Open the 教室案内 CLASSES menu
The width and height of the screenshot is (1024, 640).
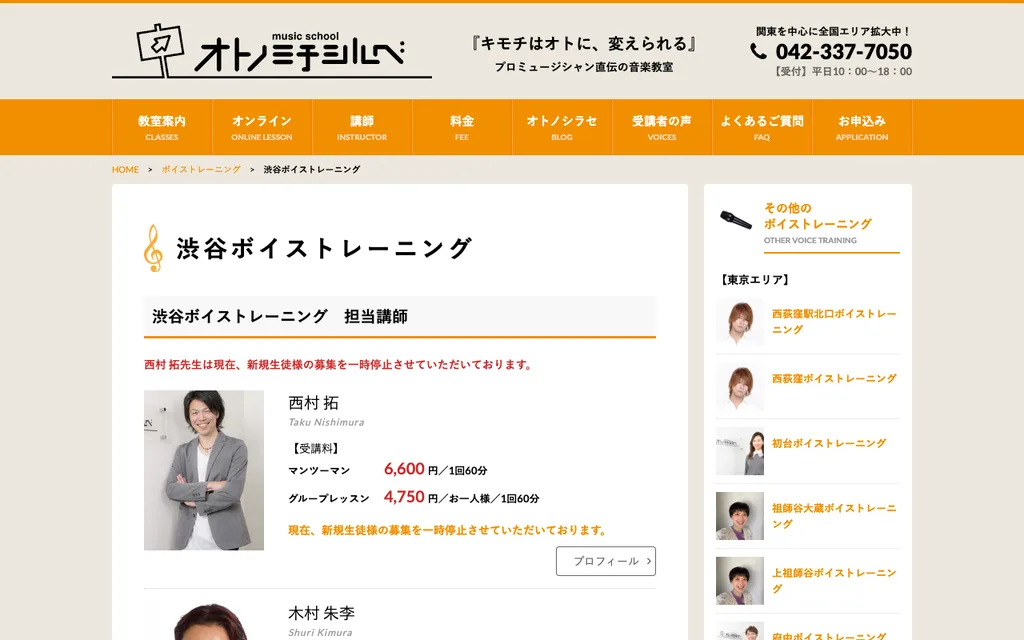coord(162,127)
